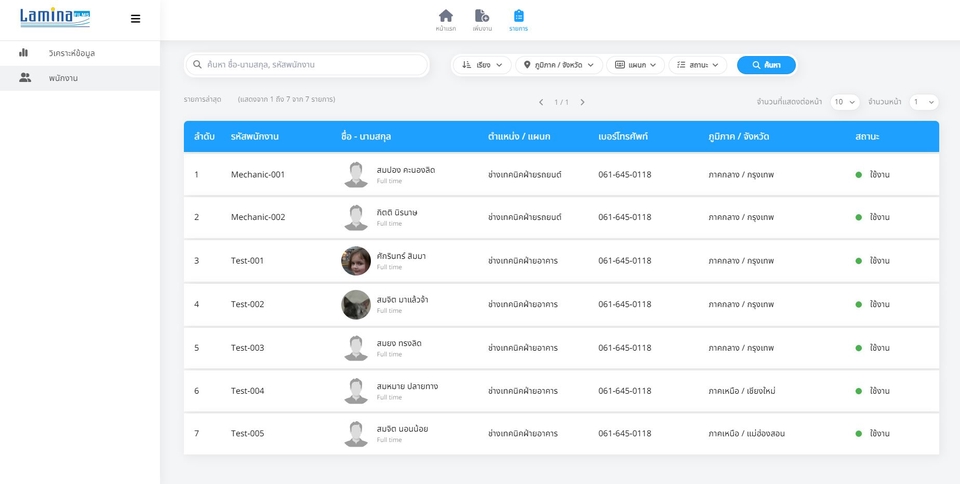Click employee code Test-001

point(247,261)
